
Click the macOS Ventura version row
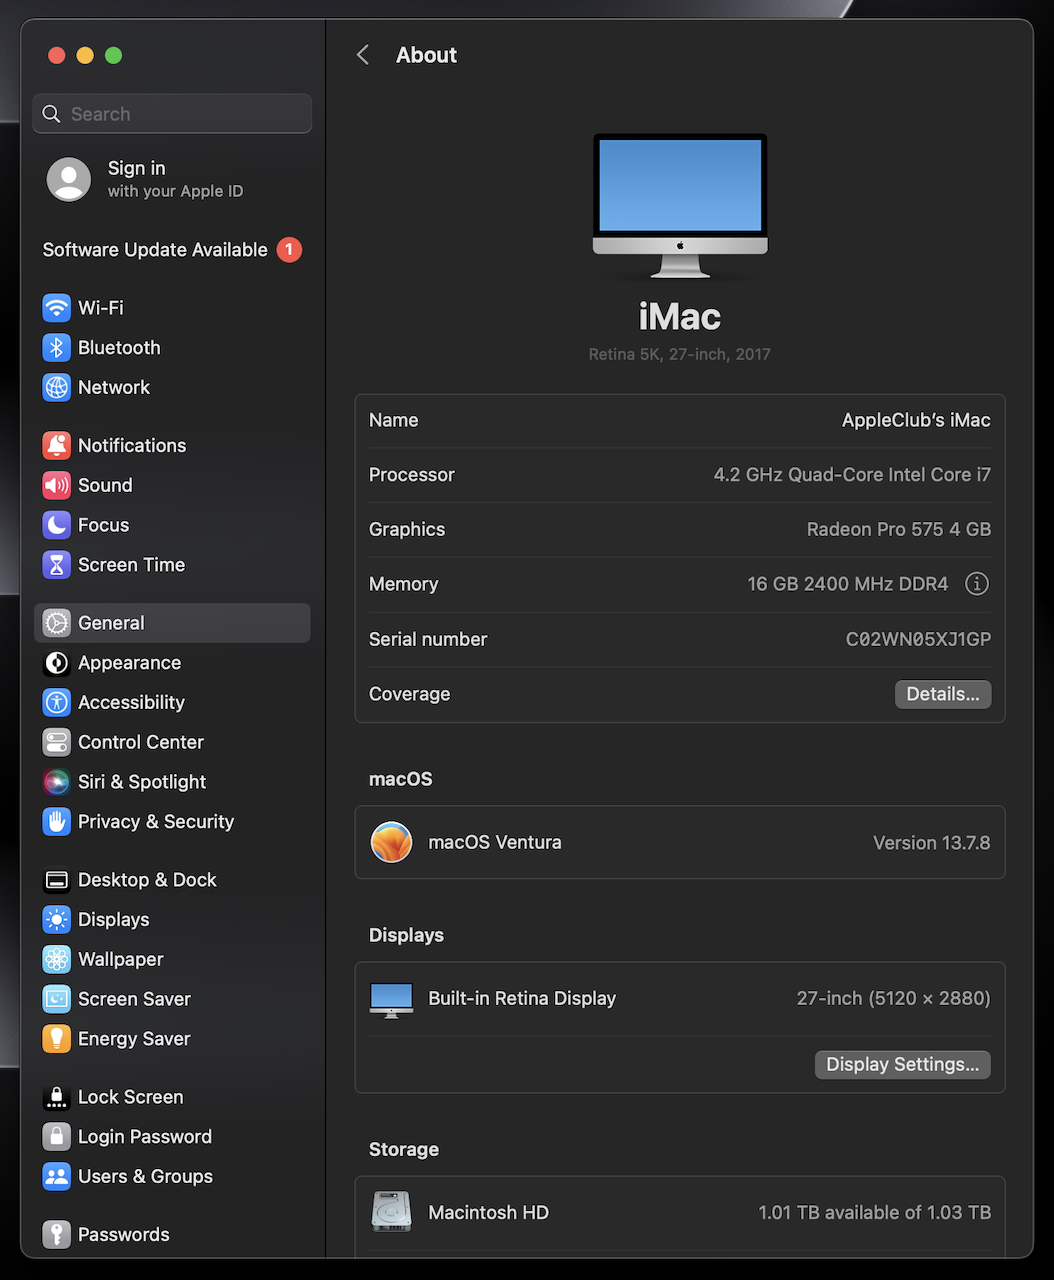pos(679,843)
